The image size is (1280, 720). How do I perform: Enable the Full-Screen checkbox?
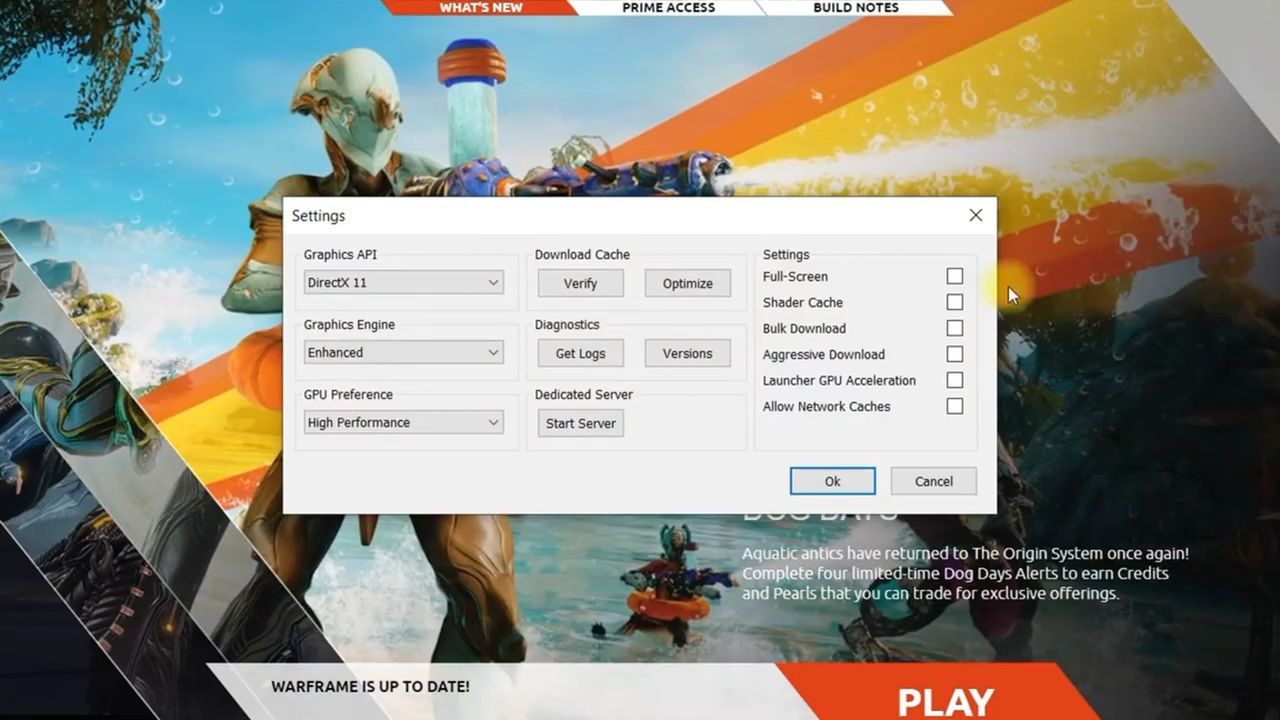pyautogui.click(x=955, y=276)
